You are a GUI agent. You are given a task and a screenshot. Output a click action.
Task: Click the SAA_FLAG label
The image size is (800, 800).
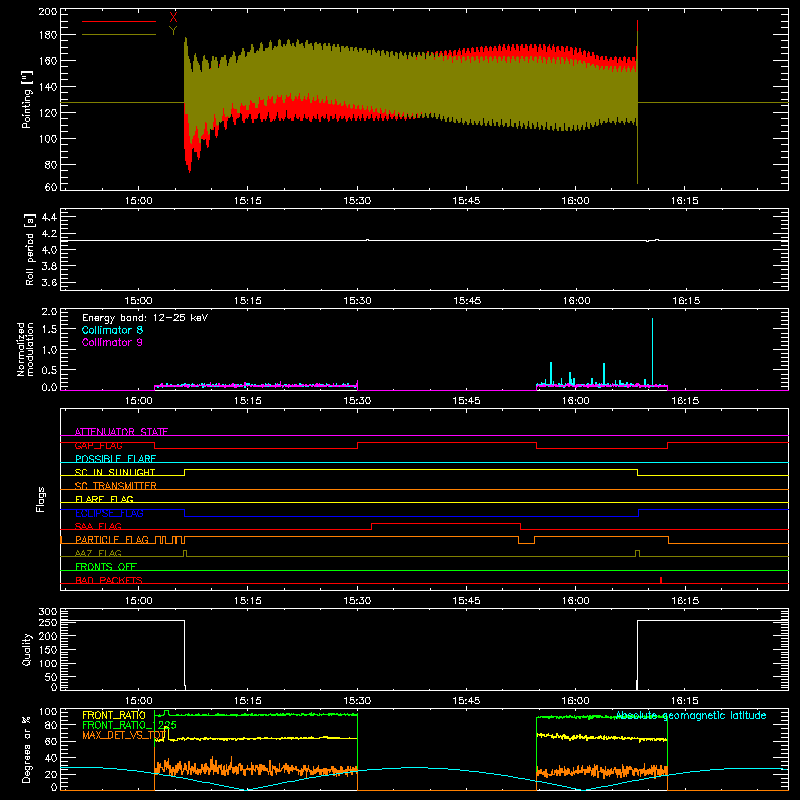tap(98, 526)
